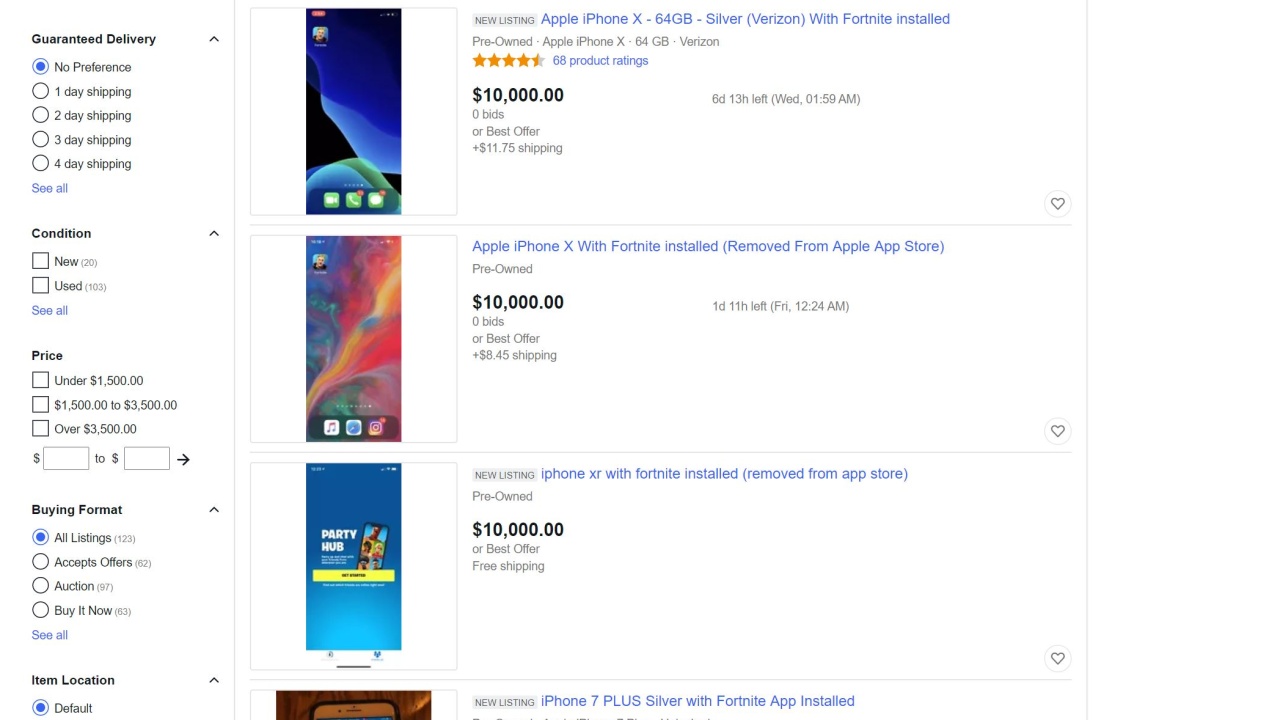Screen dimensions: 1280x720
Task: Collapse the Guaranteed Delivery section
Action: pyautogui.click(x=213, y=39)
